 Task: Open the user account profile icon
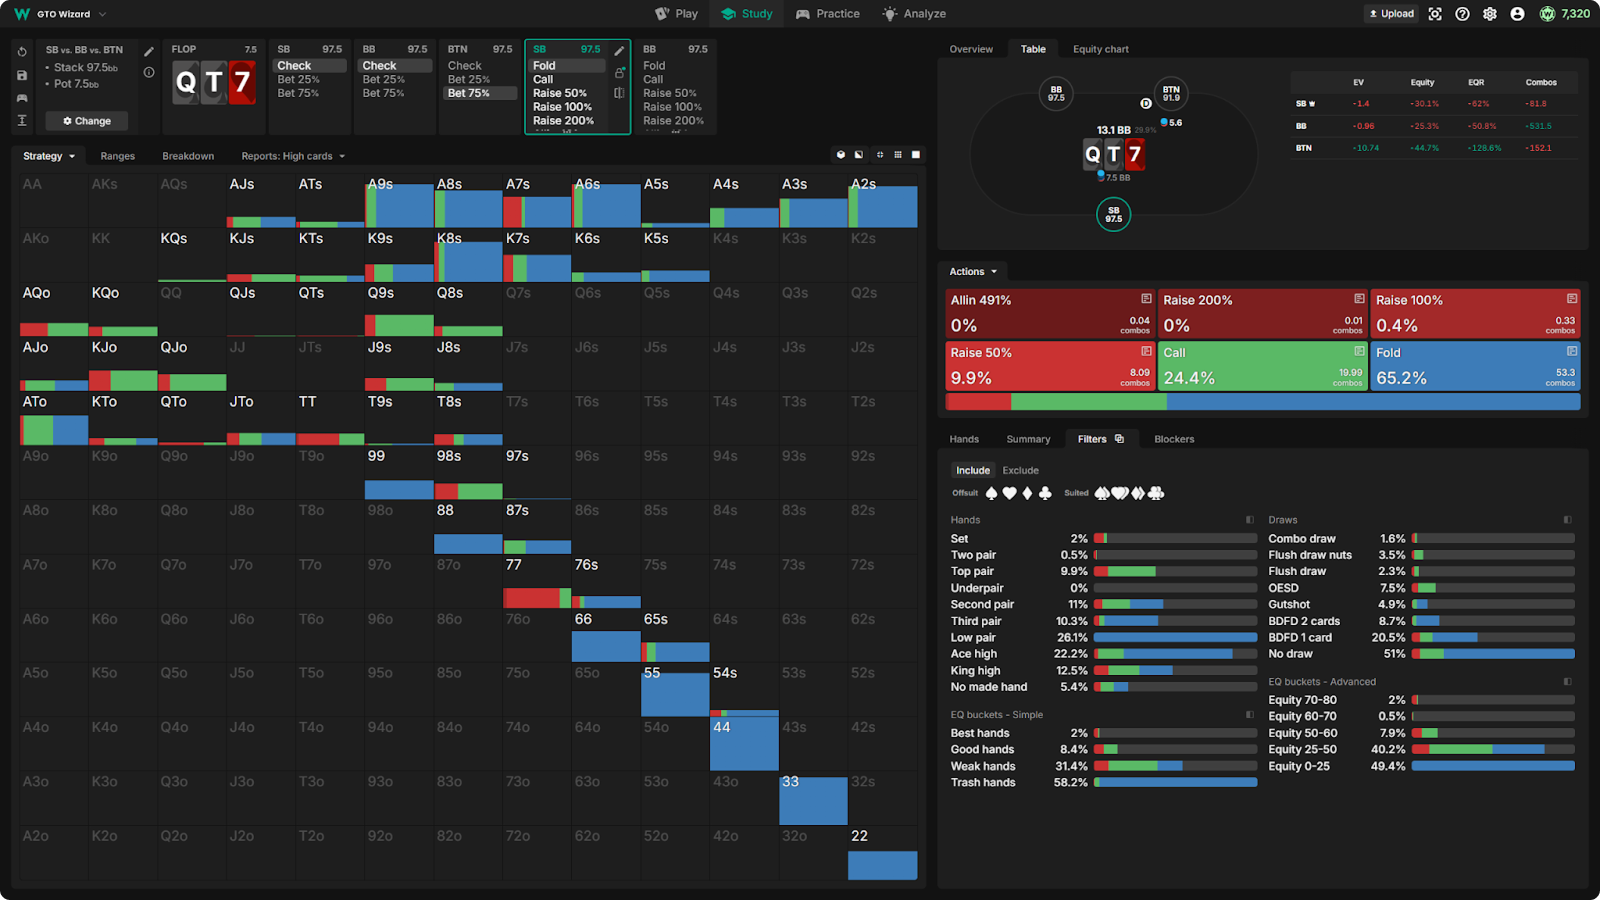tap(1517, 14)
